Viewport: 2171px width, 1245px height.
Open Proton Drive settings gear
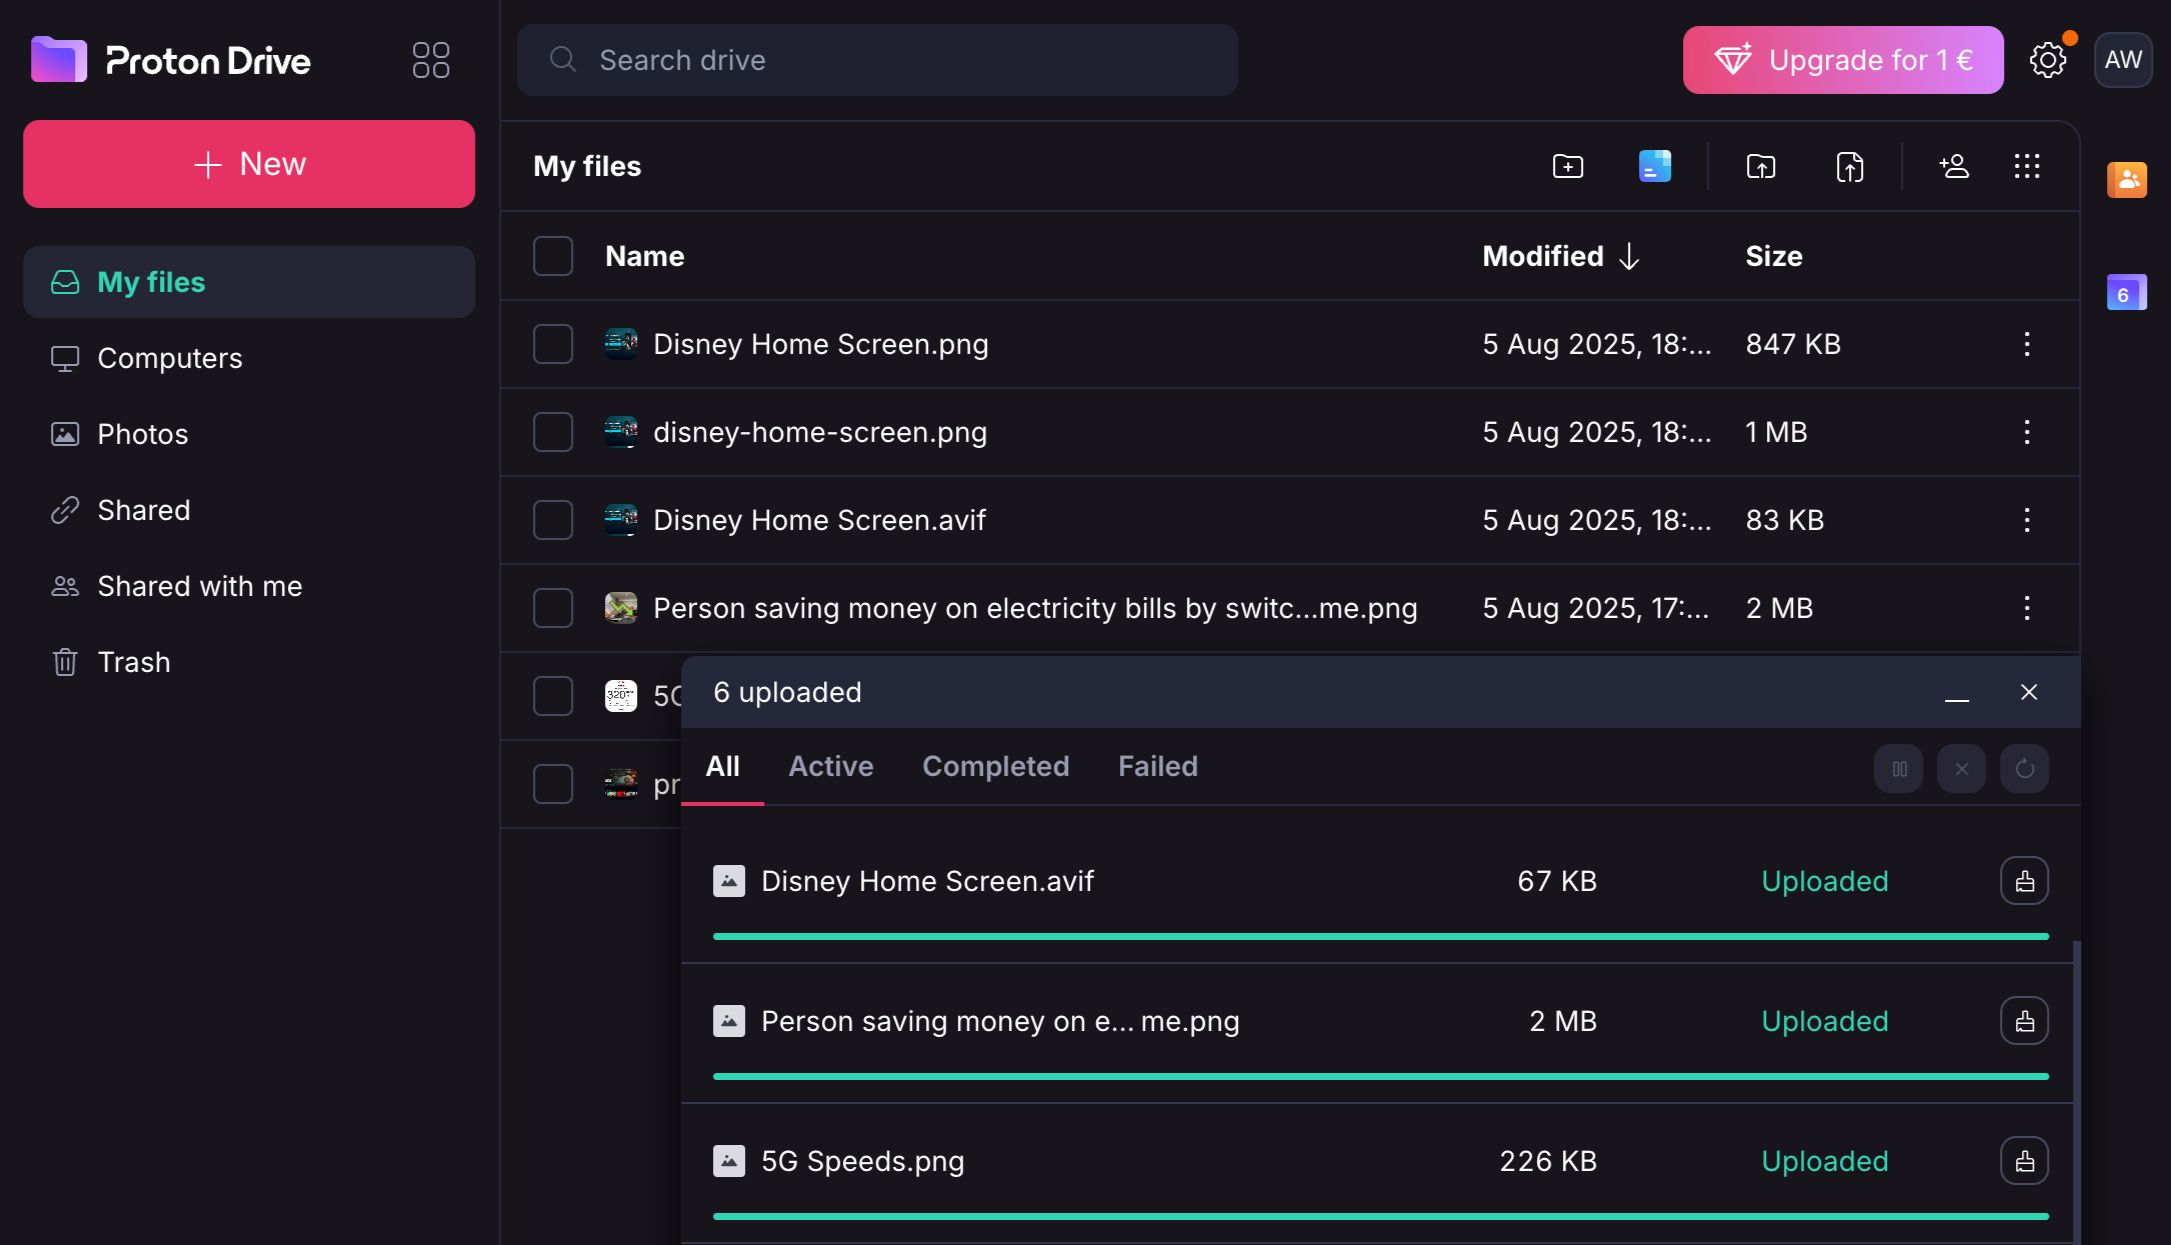click(2047, 60)
